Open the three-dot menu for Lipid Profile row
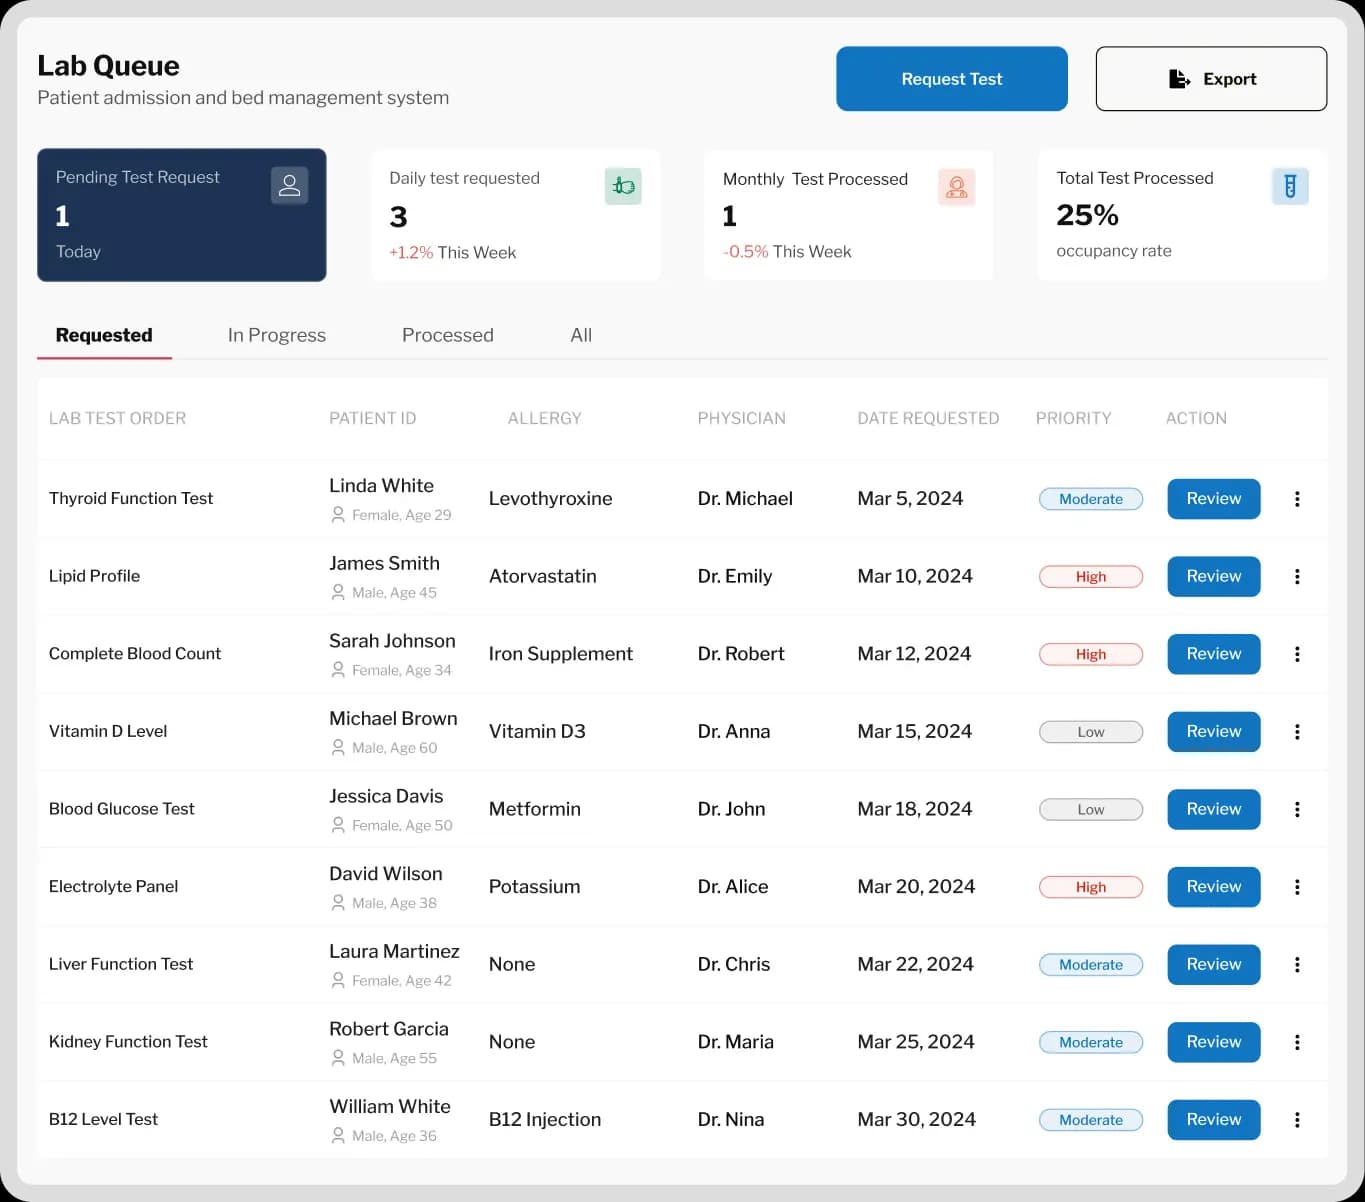Screen dimensions: 1365x1202 [x=1297, y=577]
